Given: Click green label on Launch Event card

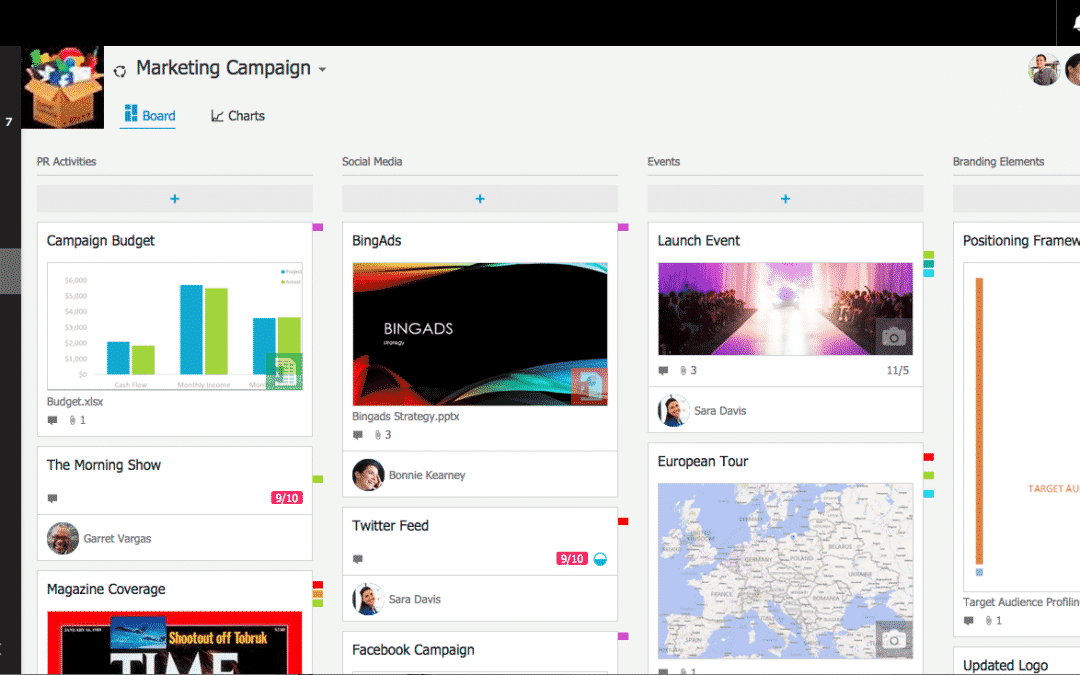Looking at the screenshot, I should point(928,255).
